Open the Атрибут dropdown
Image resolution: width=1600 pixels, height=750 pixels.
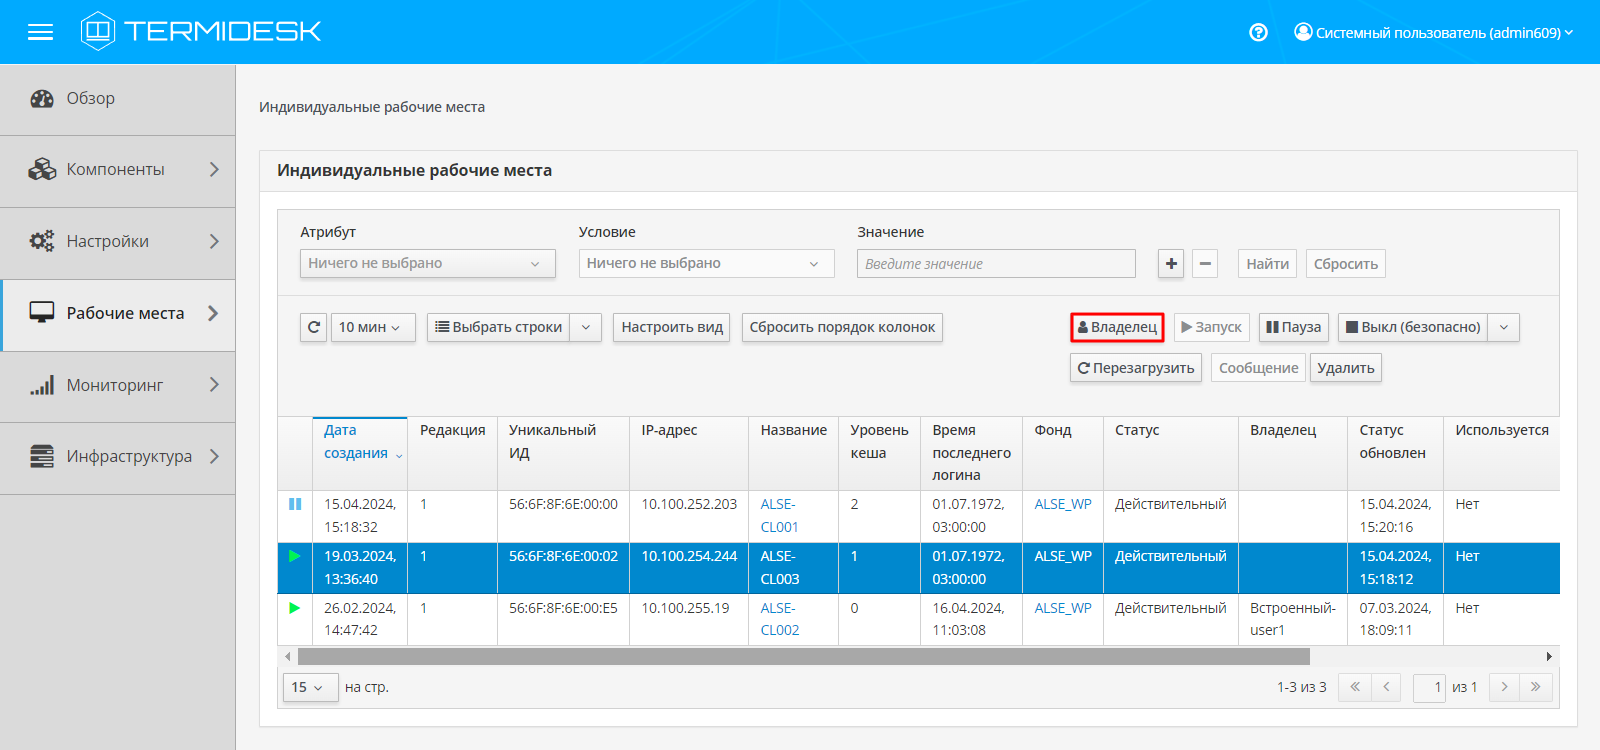click(427, 264)
